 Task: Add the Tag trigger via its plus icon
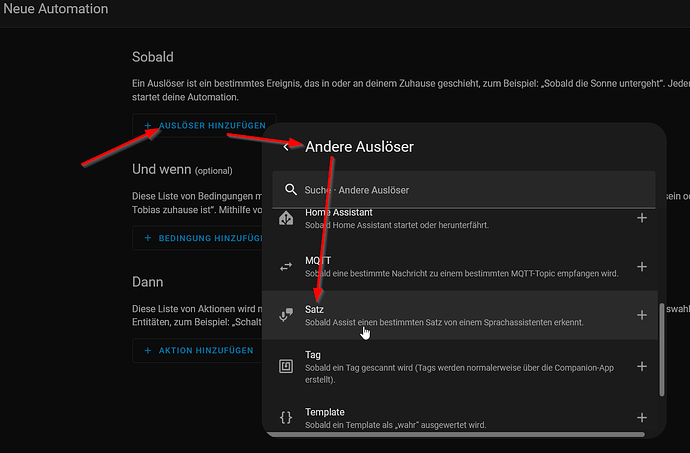pyautogui.click(x=642, y=366)
